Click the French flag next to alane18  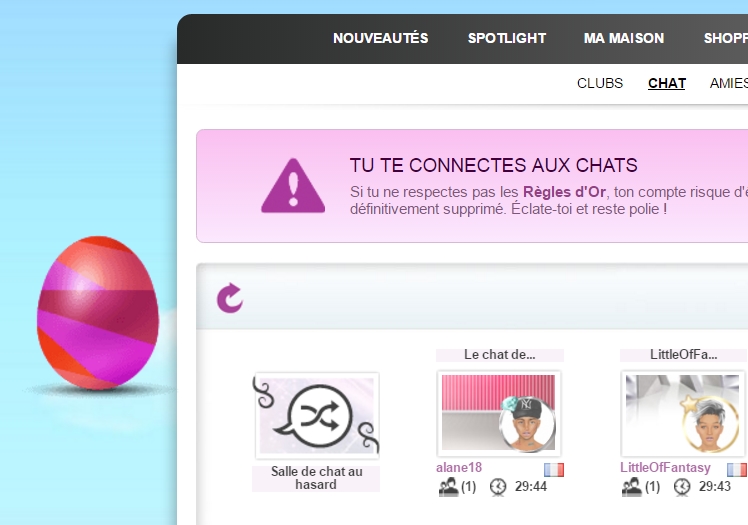pyautogui.click(x=554, y=470)
